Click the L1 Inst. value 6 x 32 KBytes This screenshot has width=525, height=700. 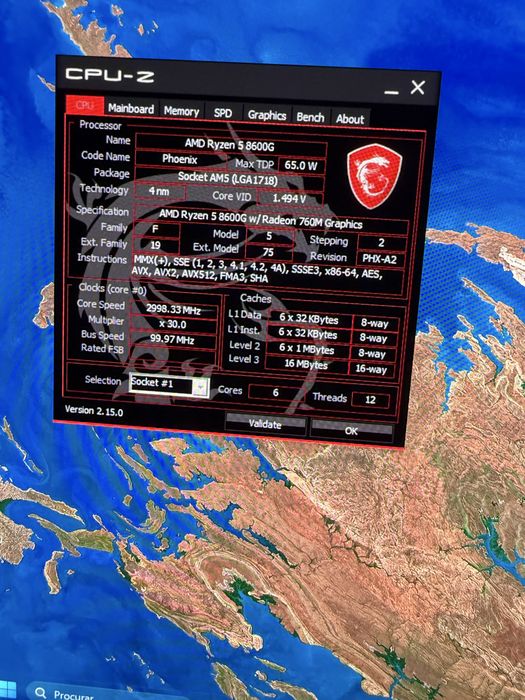click(308, 334)
